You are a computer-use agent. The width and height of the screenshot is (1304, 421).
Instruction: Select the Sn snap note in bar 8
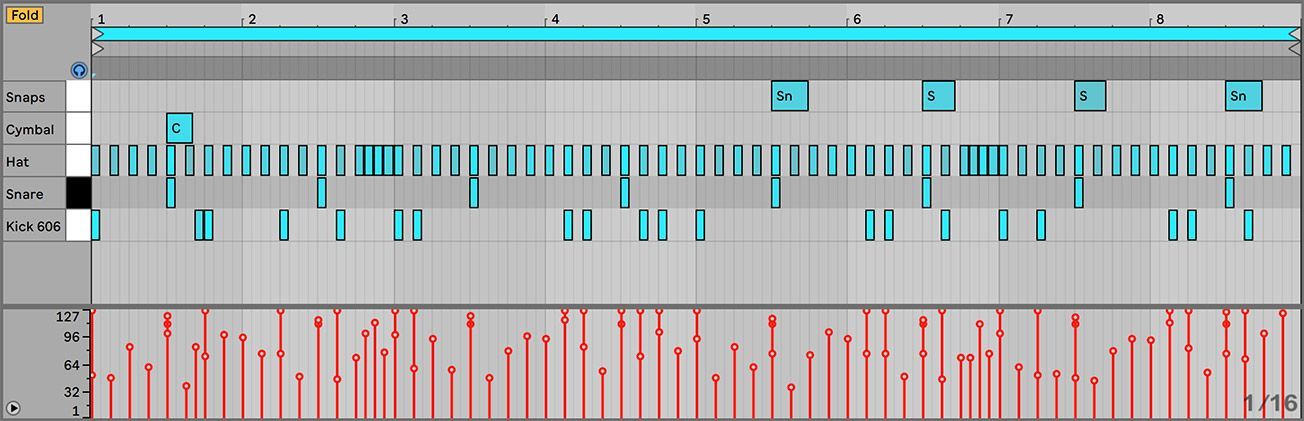(x=1244, y=96)
